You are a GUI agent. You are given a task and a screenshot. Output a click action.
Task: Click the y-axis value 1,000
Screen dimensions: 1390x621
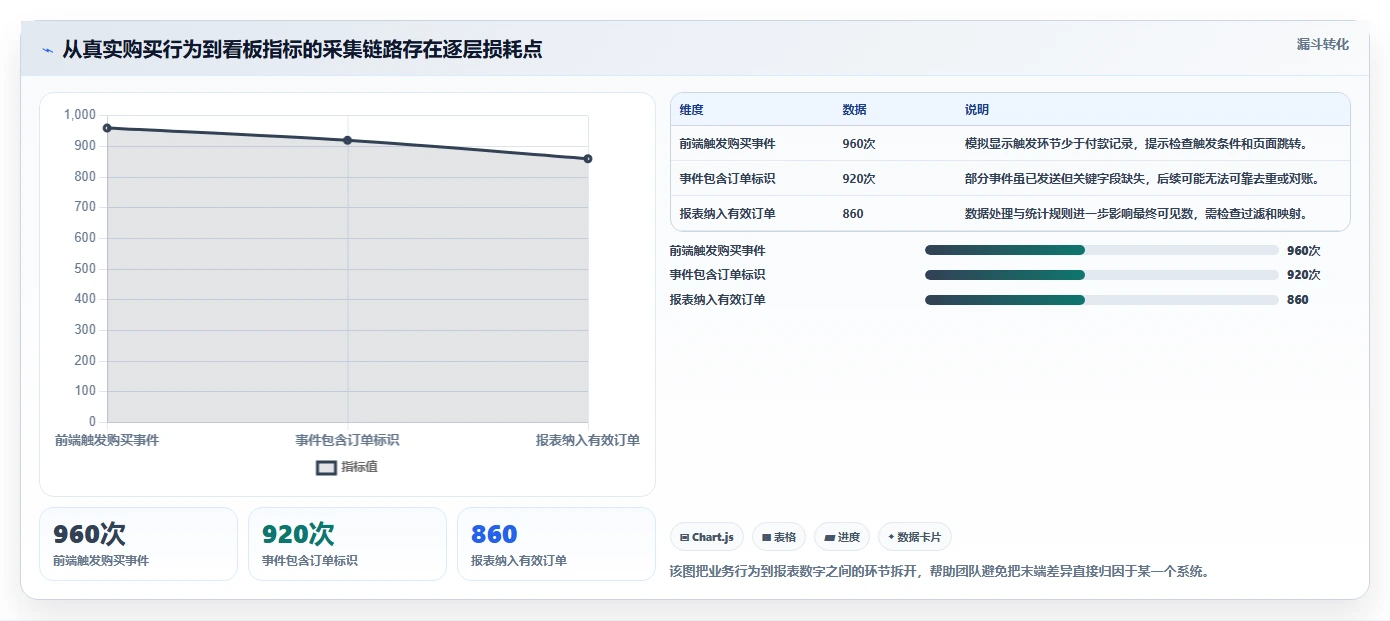tap(80, 115)
